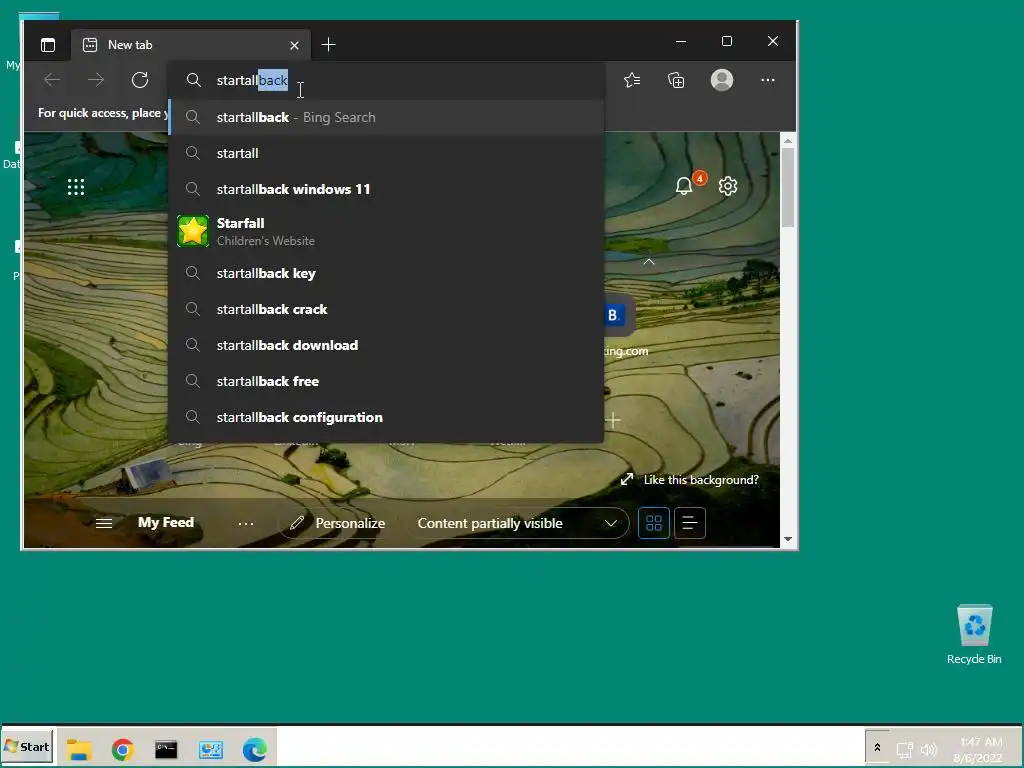
Task: Open the network tray icon
Action: coord(904,750)
